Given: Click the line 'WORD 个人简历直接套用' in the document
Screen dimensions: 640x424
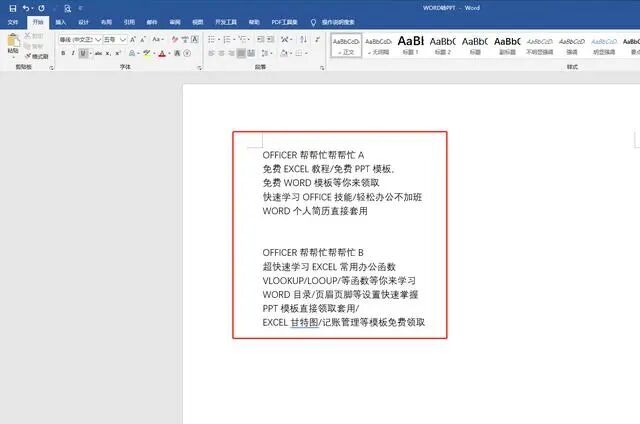Looking at the screenshot, I should click(315, 211).
